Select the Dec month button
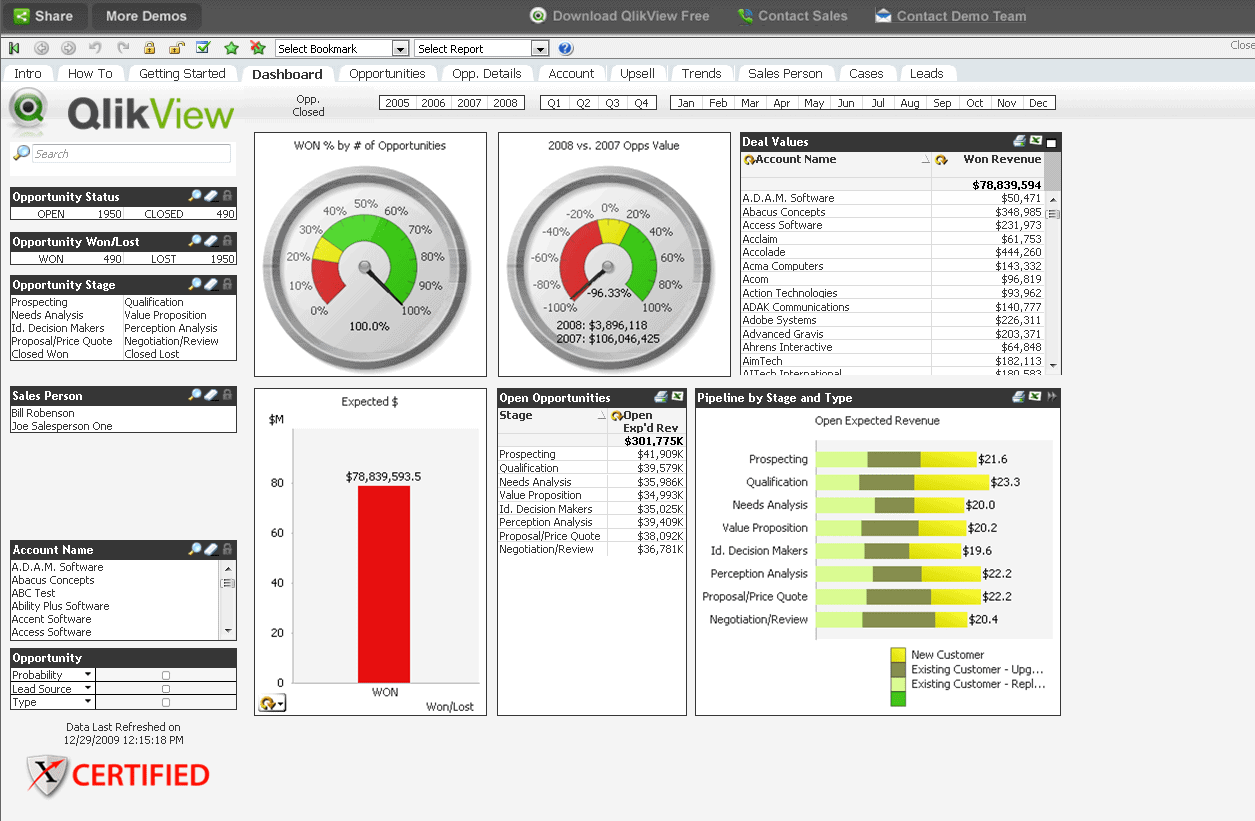Screen dimensions: 1255x821 click(x=1038, y=103)
